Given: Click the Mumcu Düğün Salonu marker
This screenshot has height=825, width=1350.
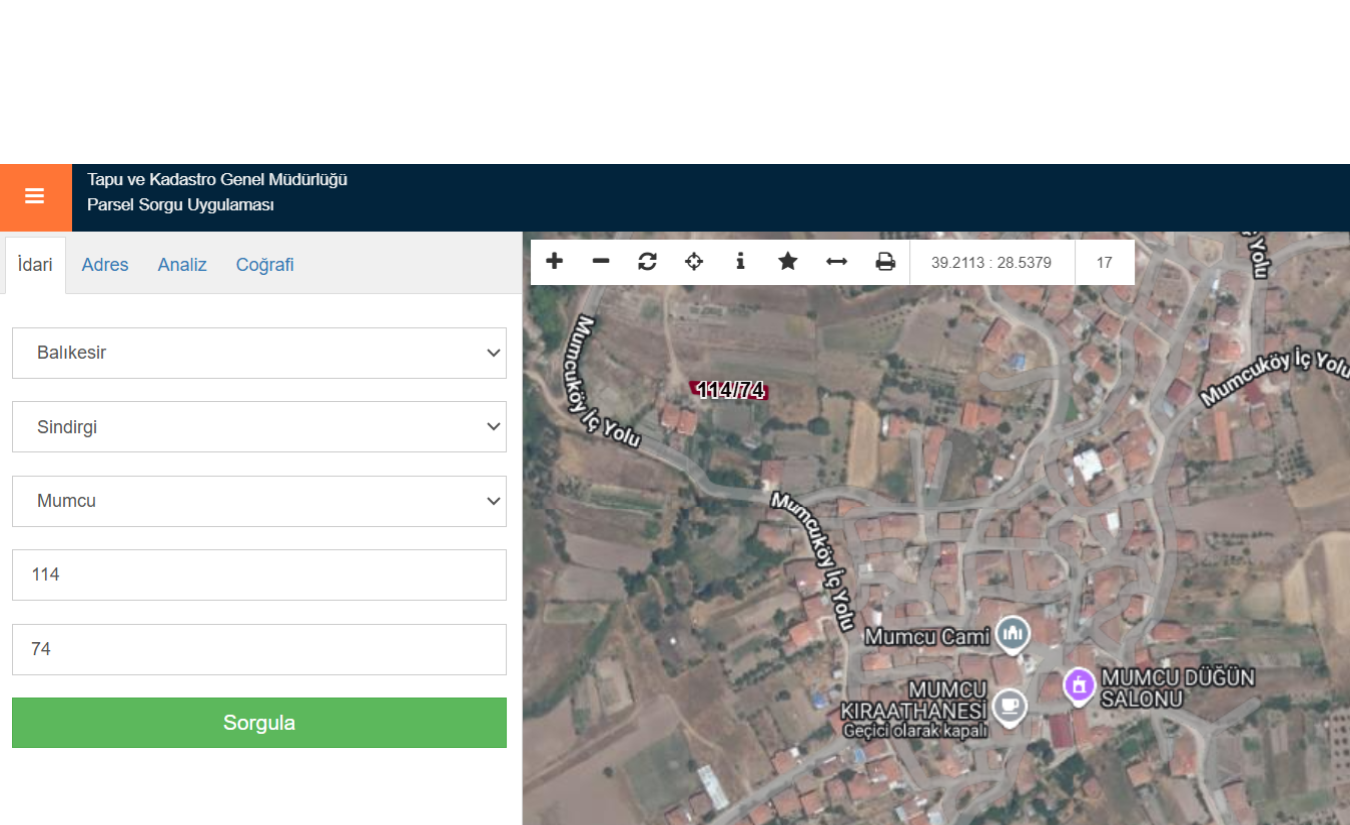Looking at the screenshot, I should pyautogui.click(x=1078, y=686).
